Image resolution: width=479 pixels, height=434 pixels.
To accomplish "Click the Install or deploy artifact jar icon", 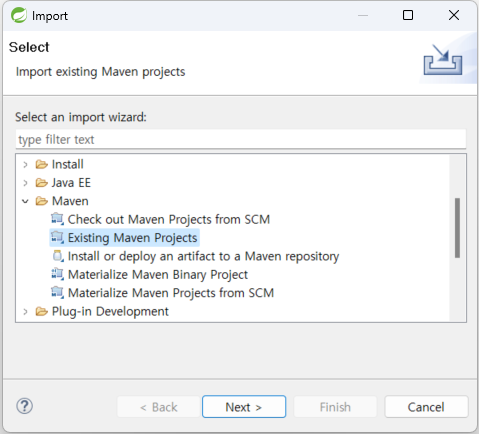I will pyautogui.click(x=58, y=256).
